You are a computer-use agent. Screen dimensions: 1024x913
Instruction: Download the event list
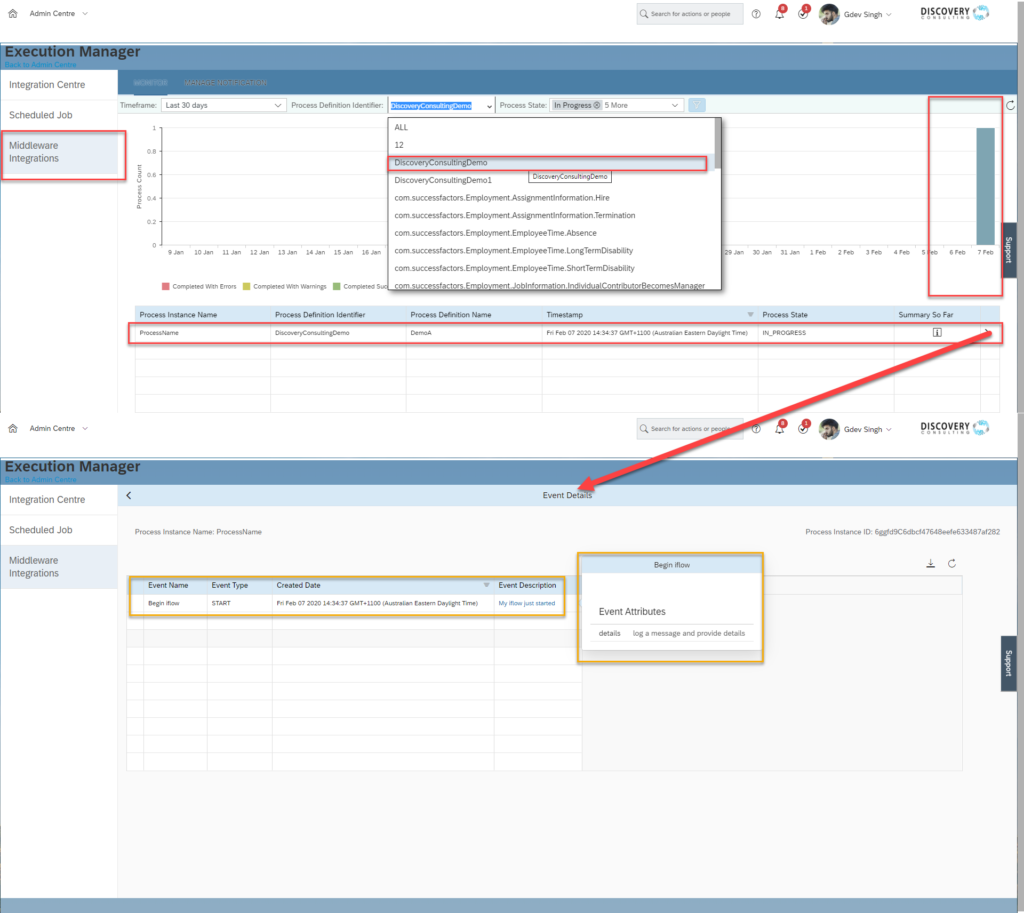(930, 563)
